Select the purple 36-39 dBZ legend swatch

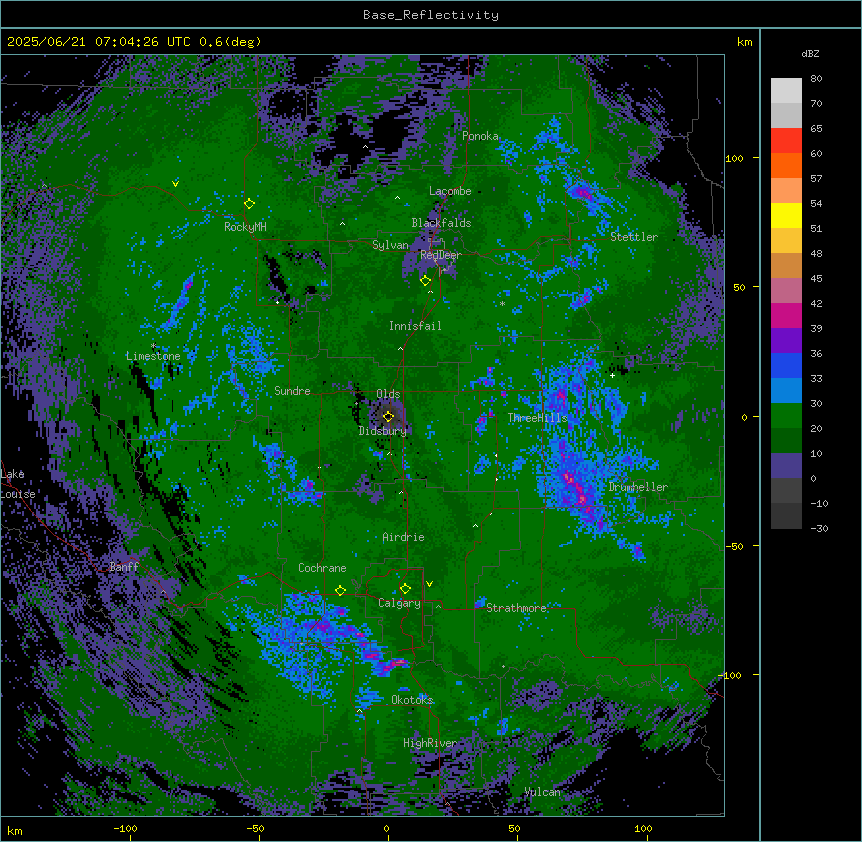point(786,341)
